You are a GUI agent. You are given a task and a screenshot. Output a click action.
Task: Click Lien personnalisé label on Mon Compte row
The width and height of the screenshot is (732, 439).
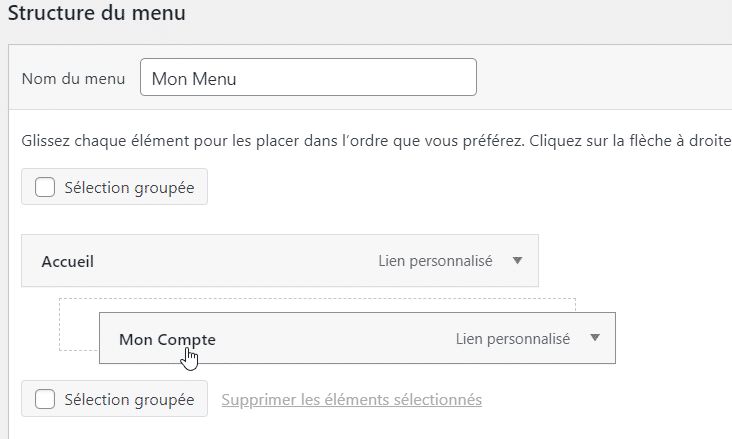coord(512,339)
